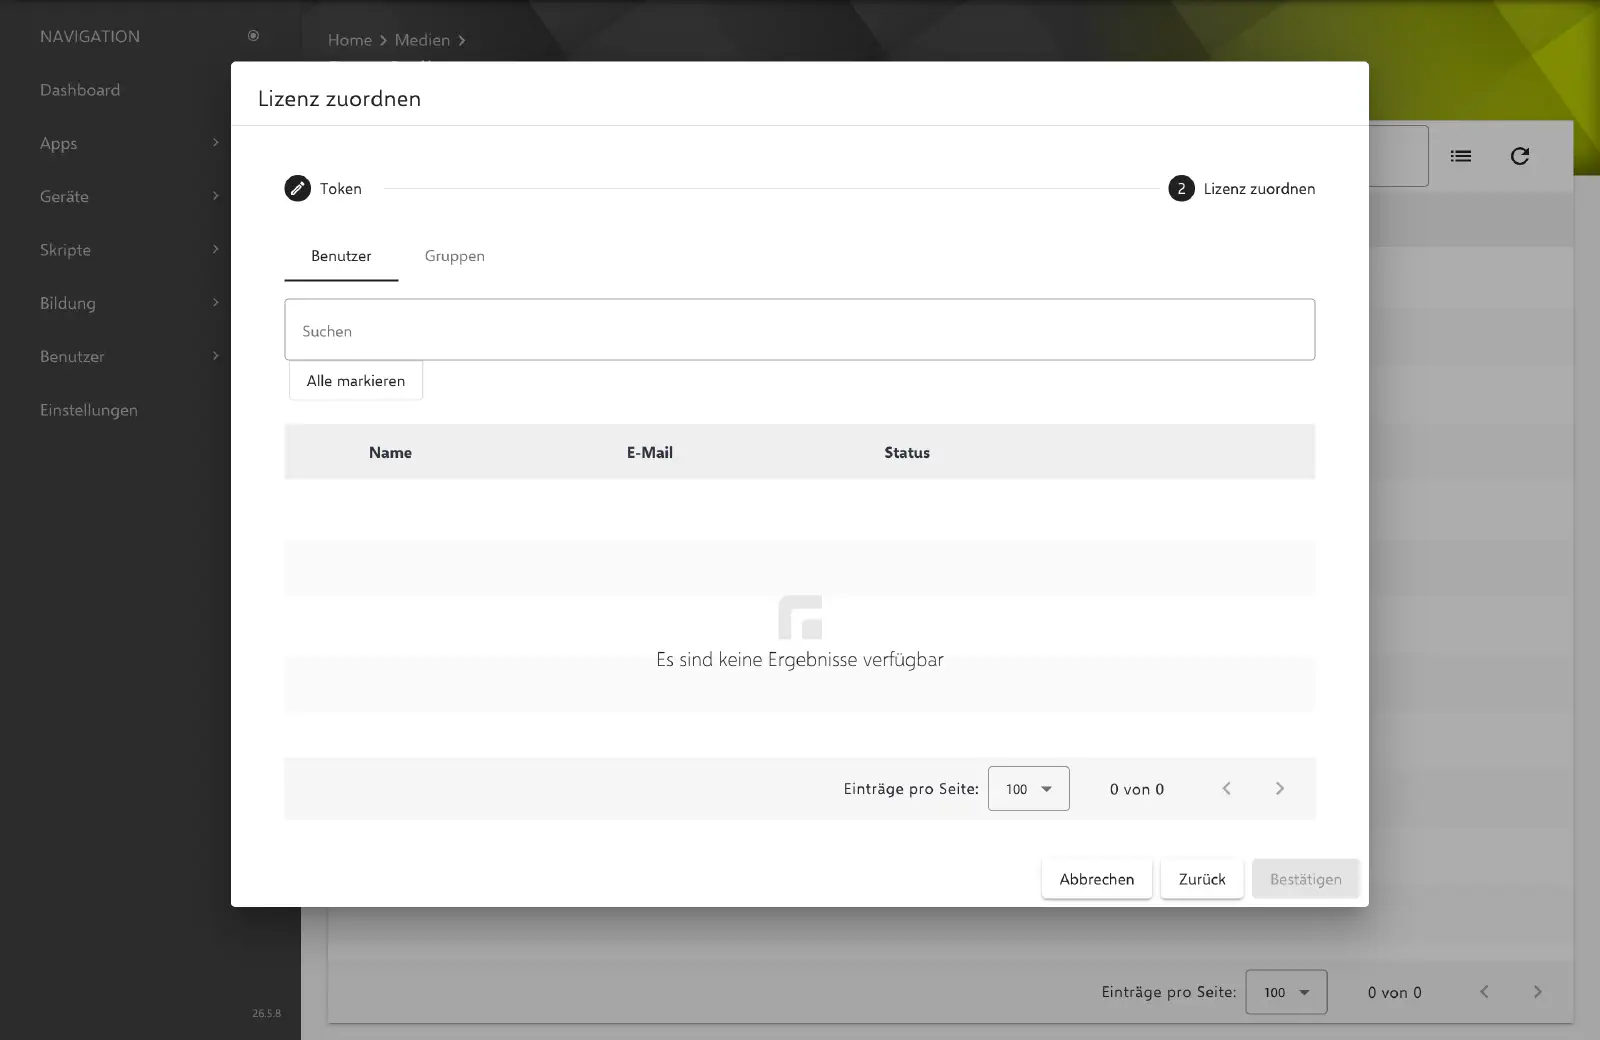The height and width of the screenshot is (1040, 1600).
Task: Click the Bestätigen button
Action: [1306, 879]
